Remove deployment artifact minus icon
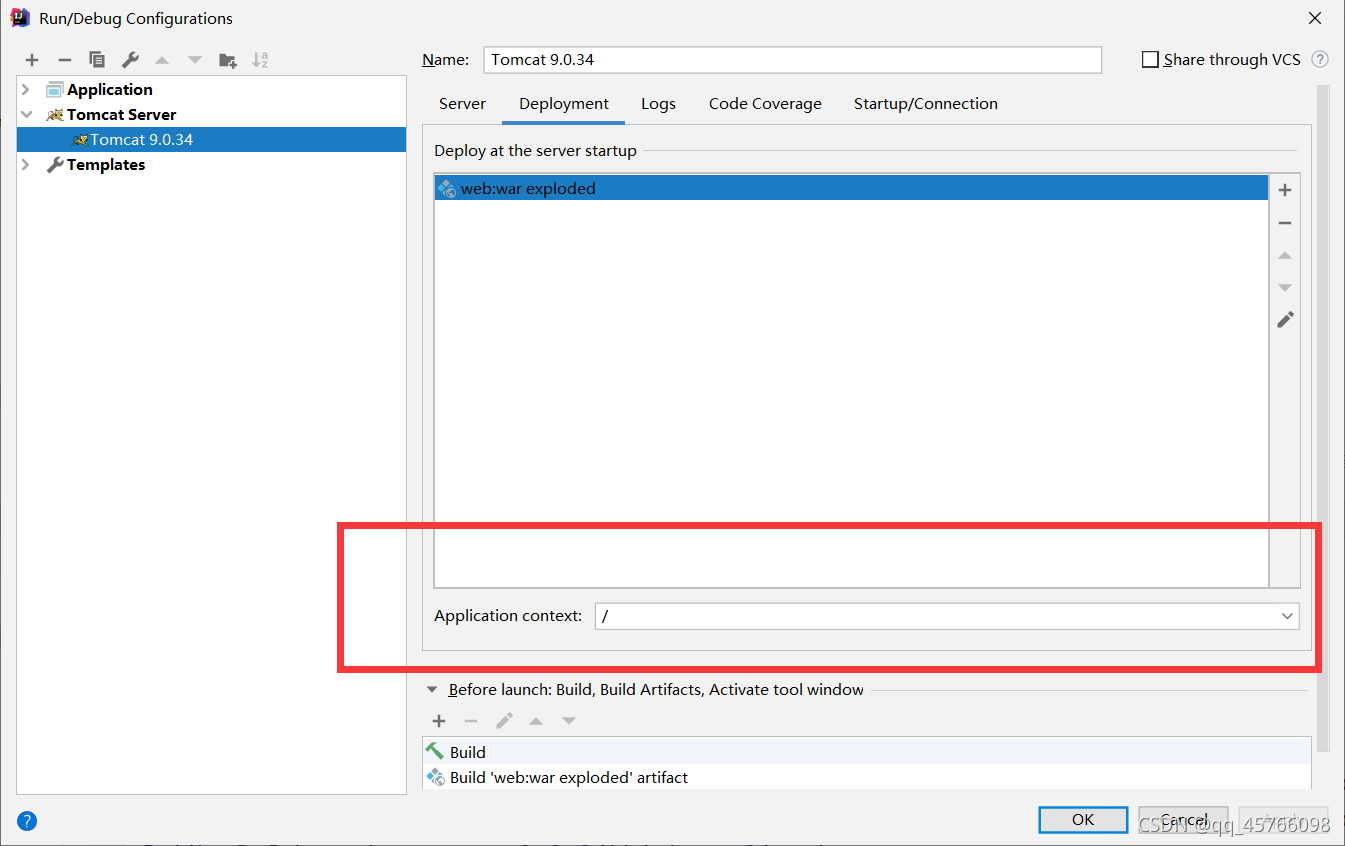This screenshot has height=846, width=1345. click(1285, 223)
